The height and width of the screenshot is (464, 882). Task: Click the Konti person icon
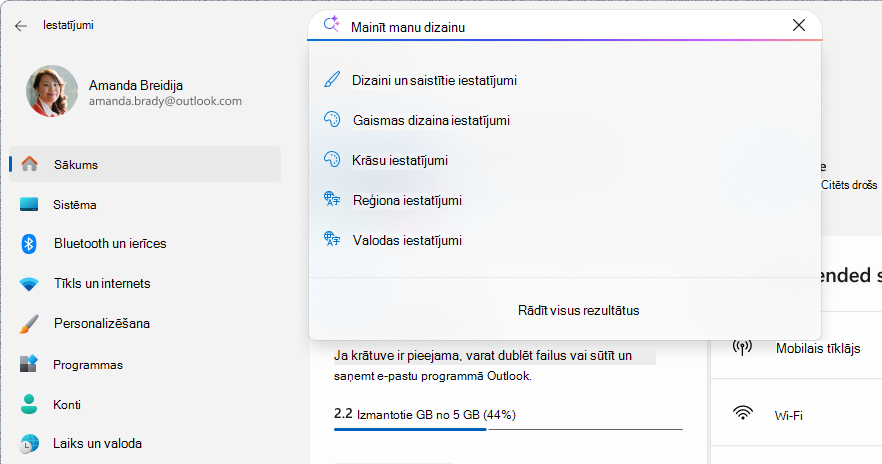(x=29, y=404)
